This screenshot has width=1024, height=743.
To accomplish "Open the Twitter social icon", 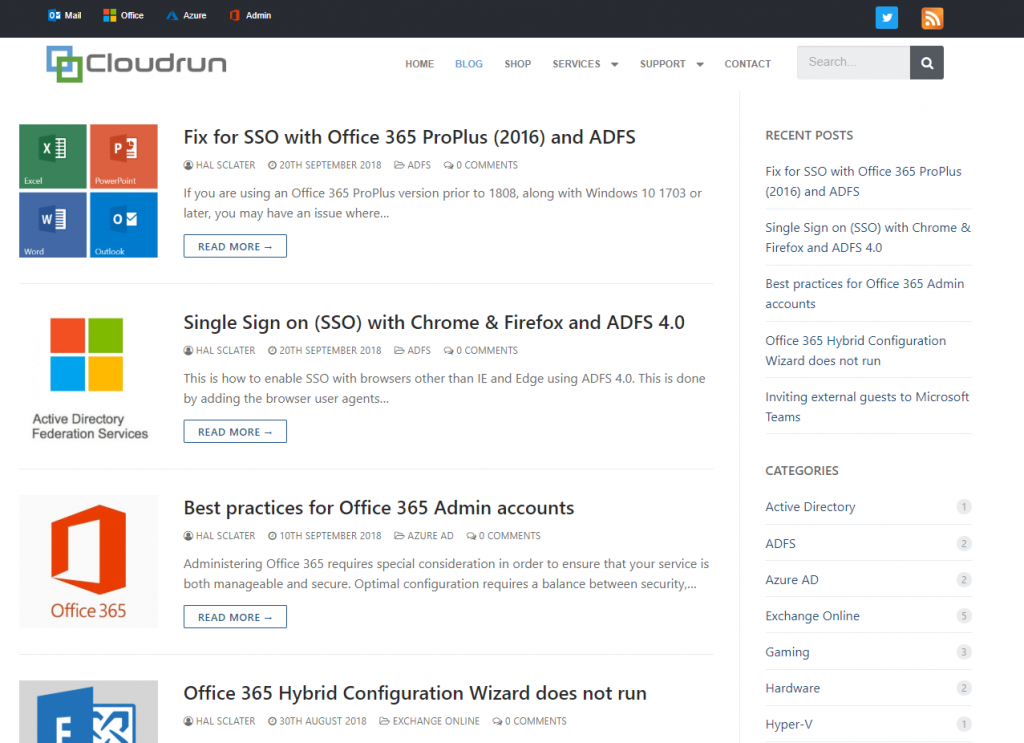I will (x=886, y=17).
